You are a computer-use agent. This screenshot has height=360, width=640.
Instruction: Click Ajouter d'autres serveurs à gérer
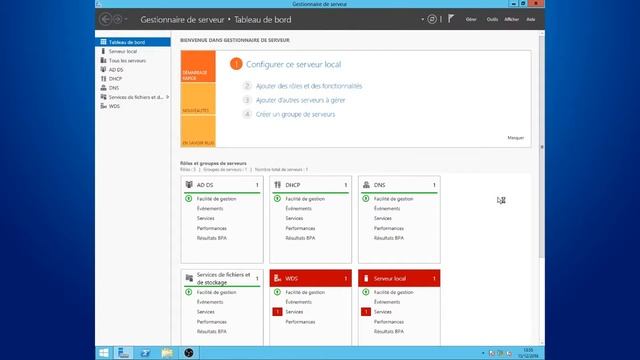point(300,100)
